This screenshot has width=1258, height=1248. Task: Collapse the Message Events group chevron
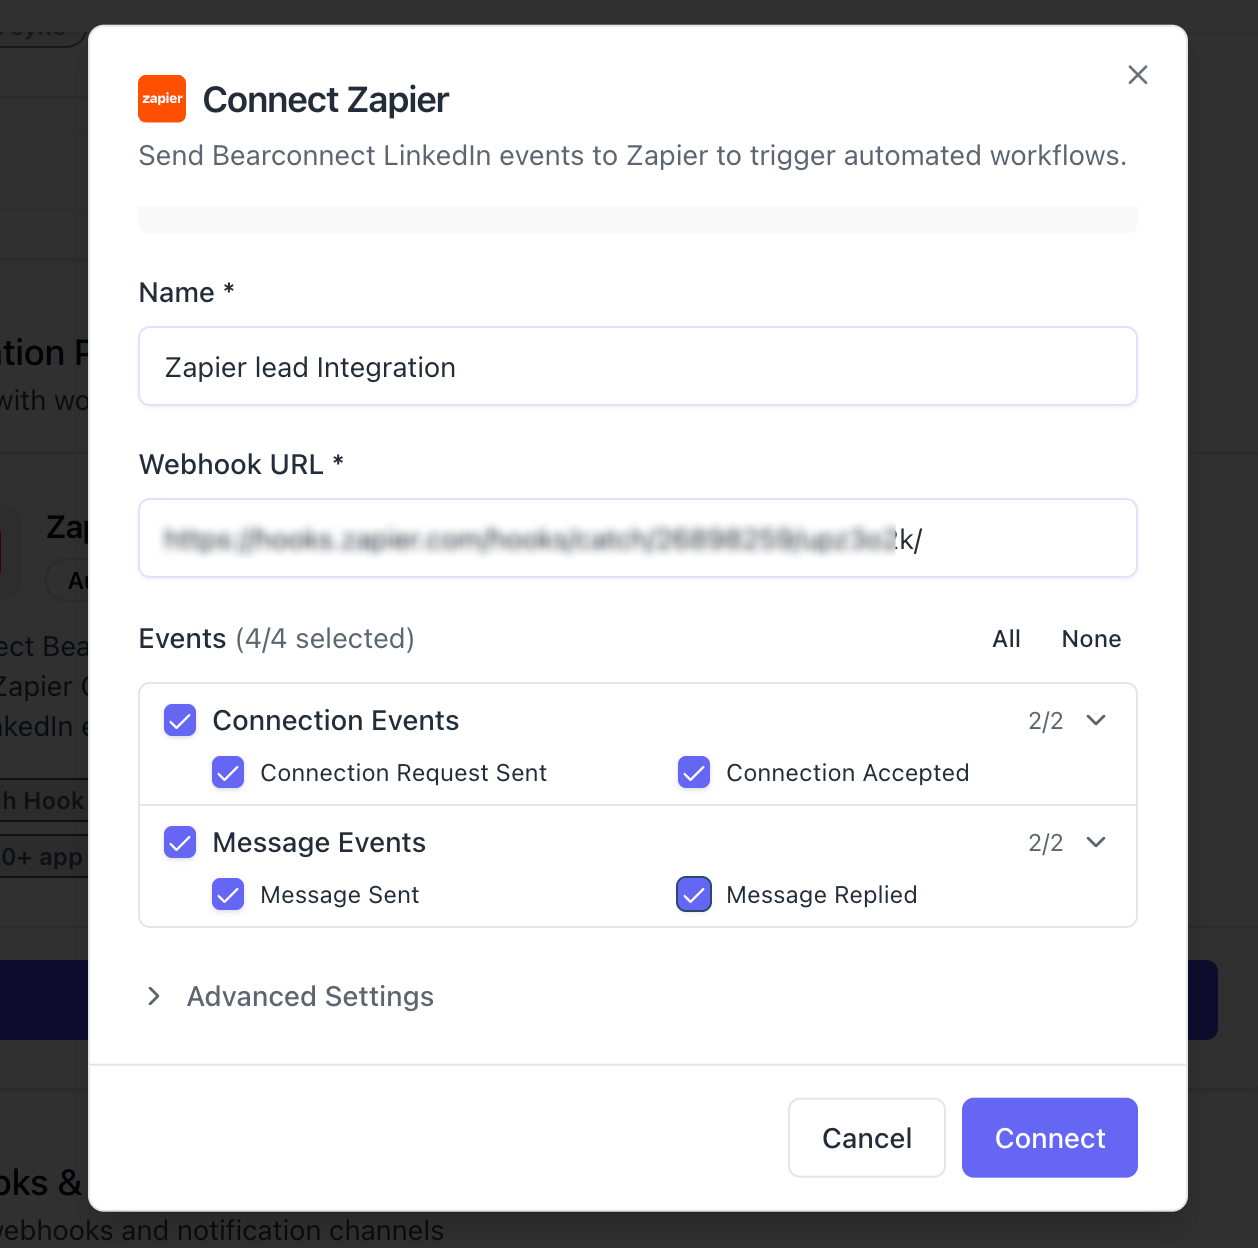(x=1096, y=842)
